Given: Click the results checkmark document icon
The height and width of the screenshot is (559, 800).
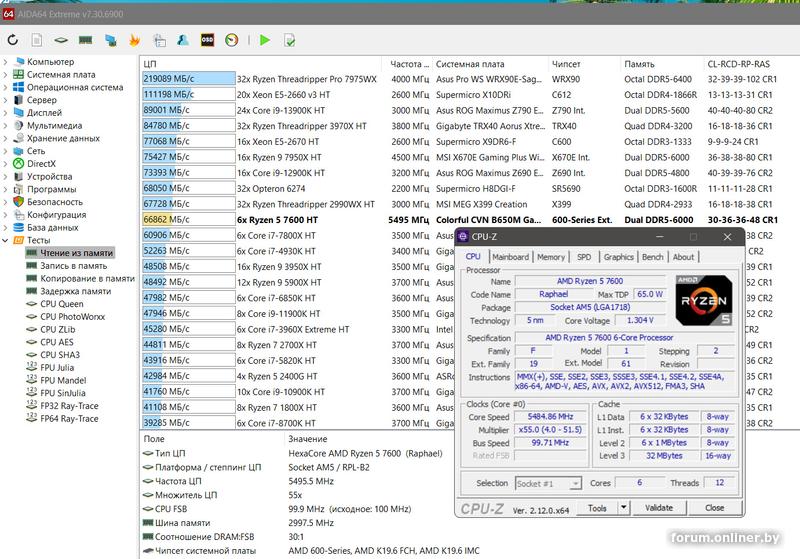Looking at the screenshot, I should [289, 40].
